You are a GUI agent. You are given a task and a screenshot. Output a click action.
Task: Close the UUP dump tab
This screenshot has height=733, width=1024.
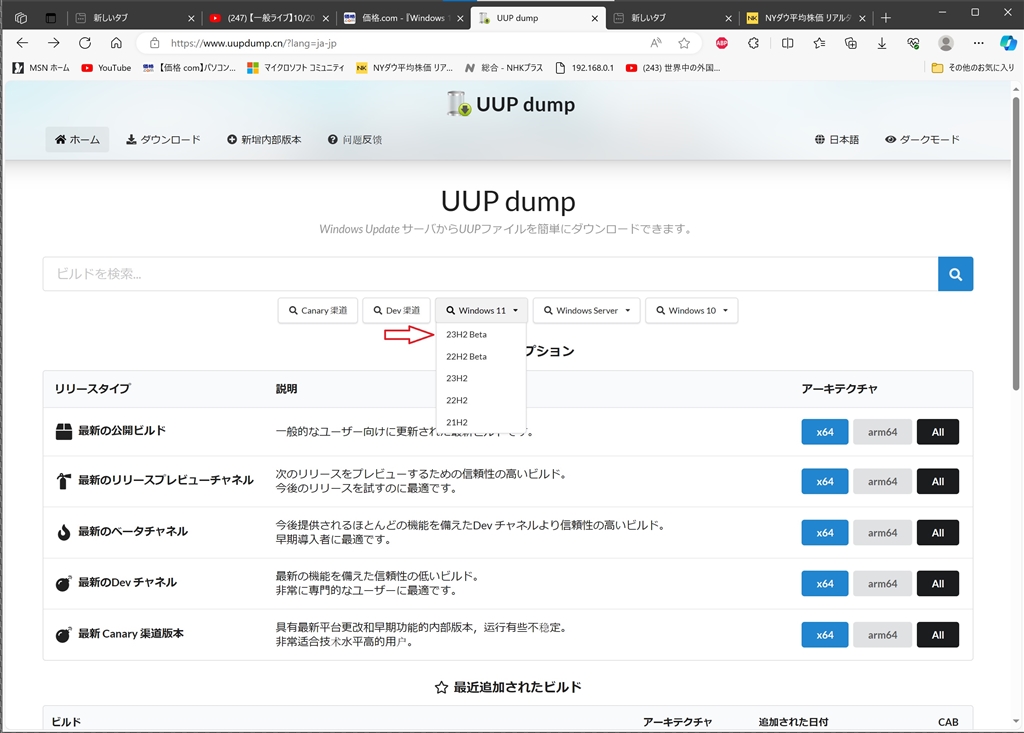click(x=594, y=18)
